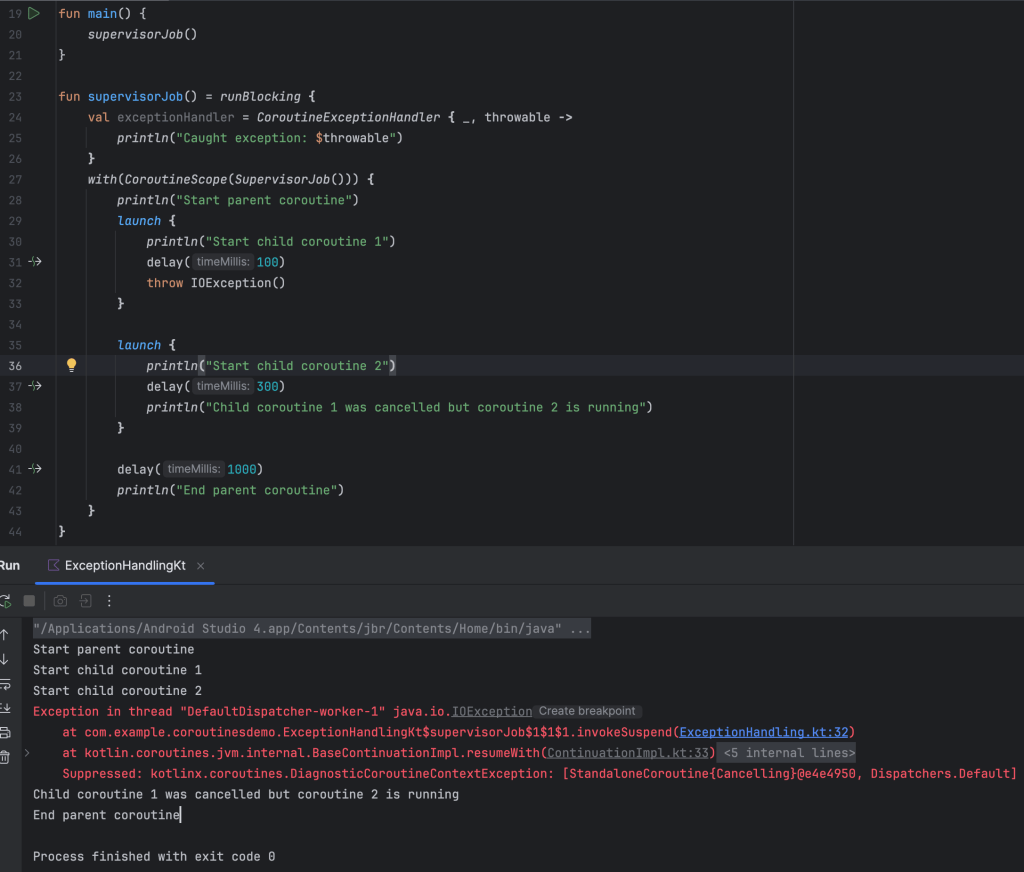Viewport: 1024px width, 872px height.
Task: Expand the '<5 internal lines>' folded region
Action: click(x=789, y=753)
